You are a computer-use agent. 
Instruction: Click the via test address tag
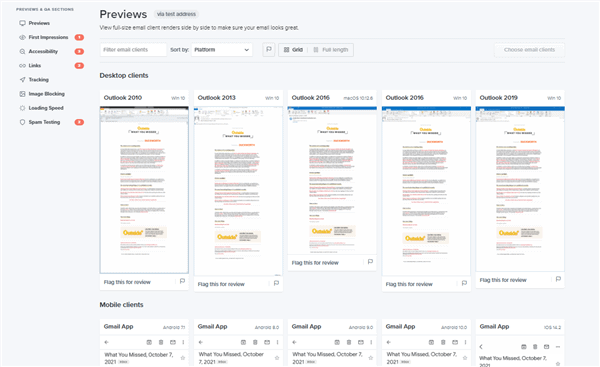[176, 14]
